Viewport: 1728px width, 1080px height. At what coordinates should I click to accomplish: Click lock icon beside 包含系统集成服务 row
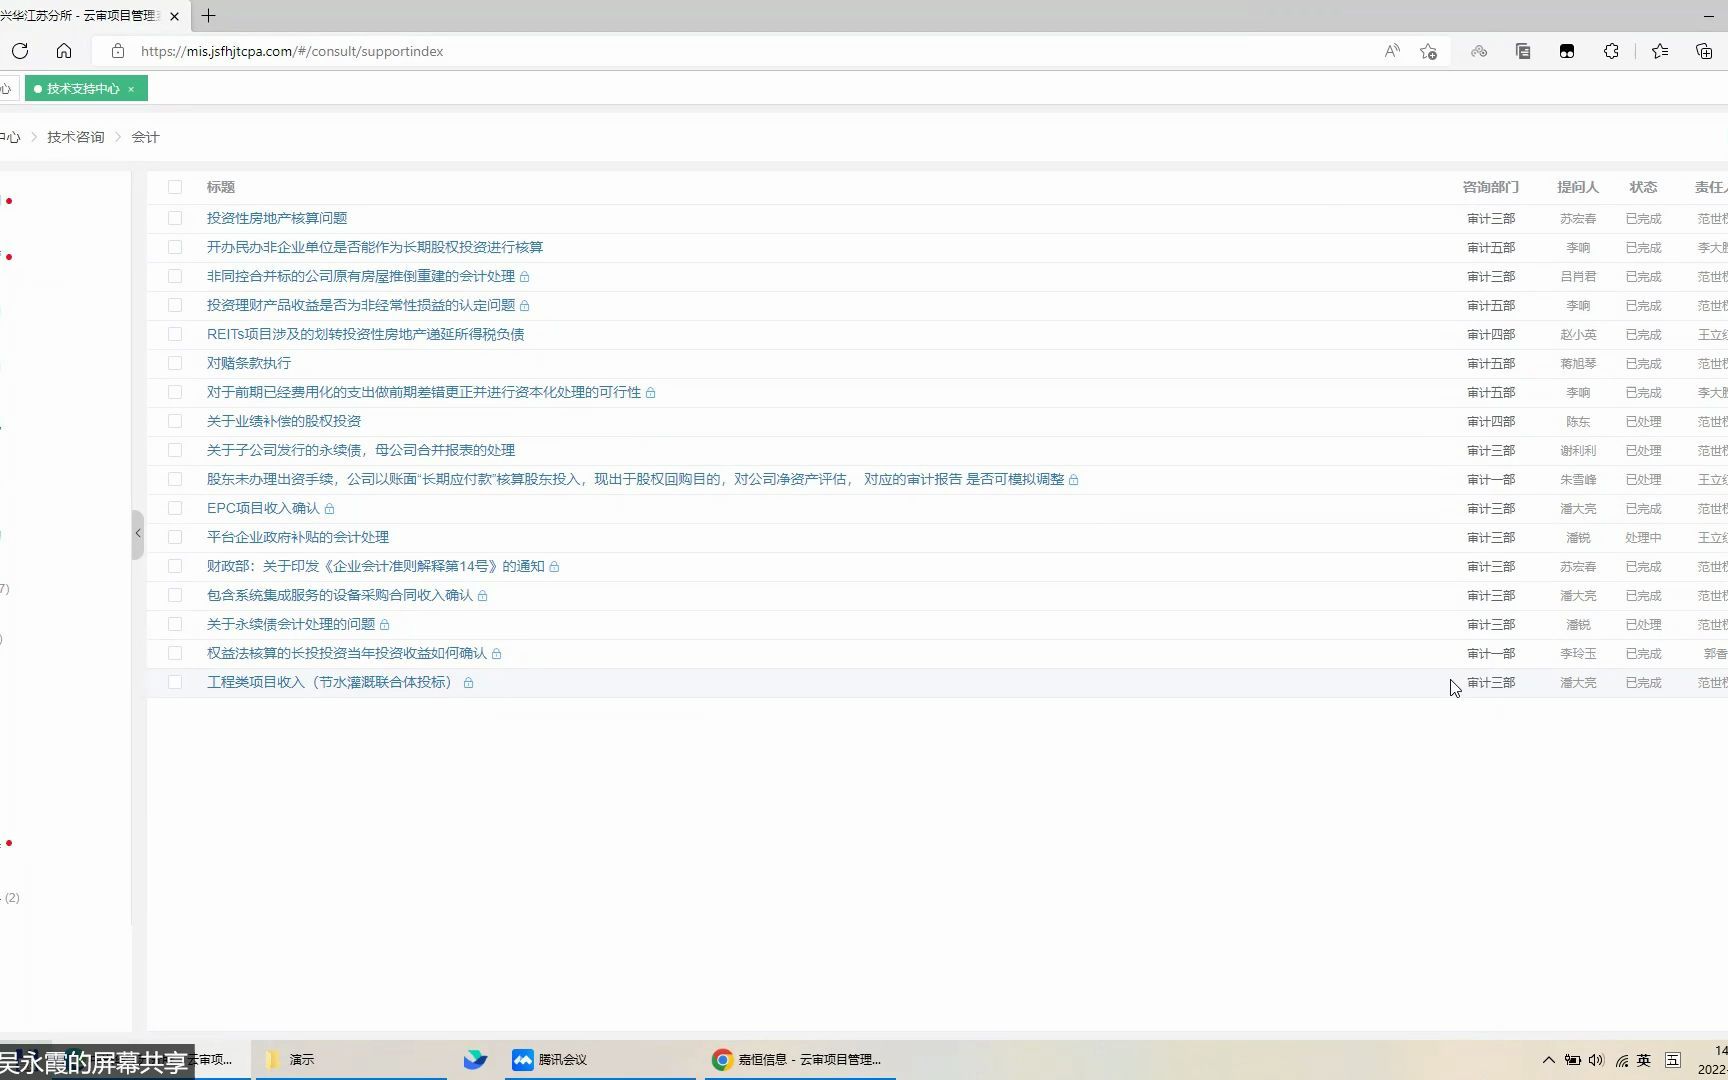point(482,596)
